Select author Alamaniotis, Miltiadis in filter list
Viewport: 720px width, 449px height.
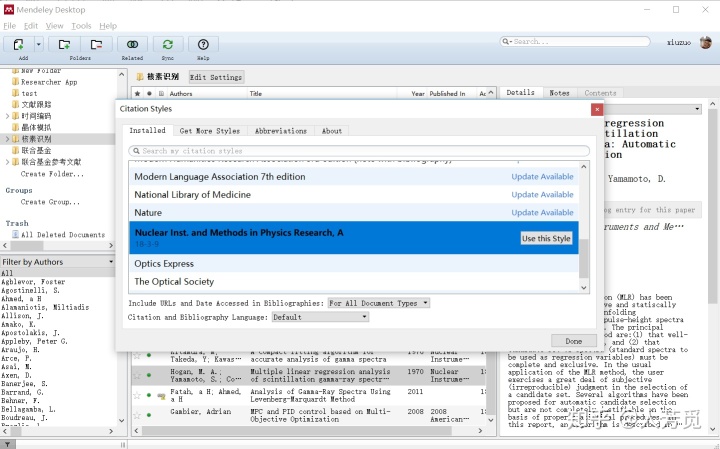45,307
